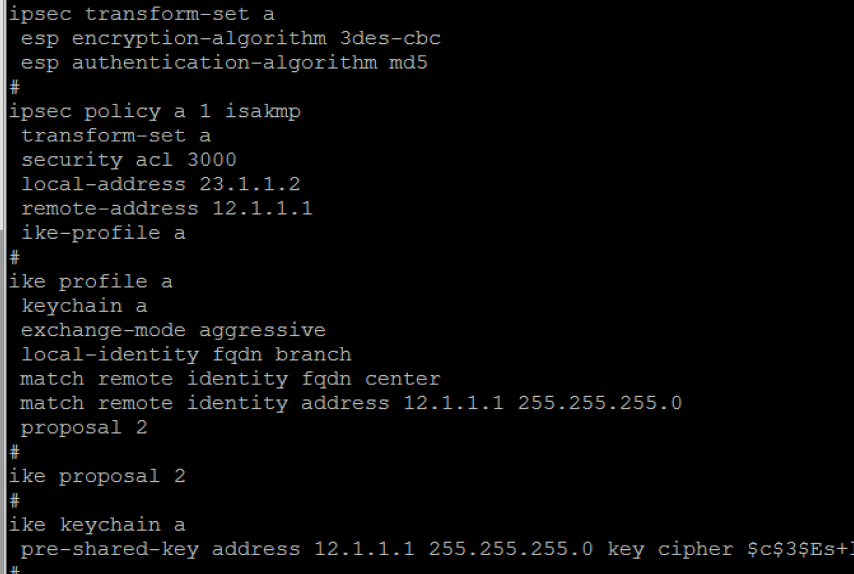Click the 'ike keychain a' line
The width and height of the screenshot is (854, 574).
click(97, 524)
